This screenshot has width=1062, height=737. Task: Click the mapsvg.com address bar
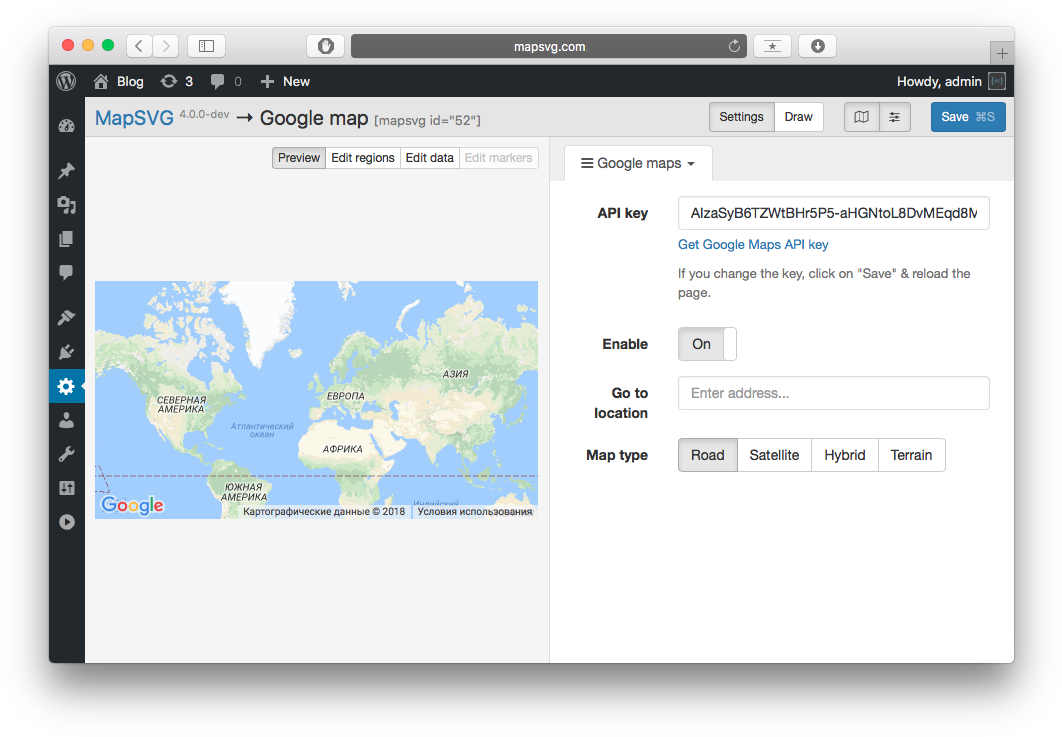click(549, 46)
